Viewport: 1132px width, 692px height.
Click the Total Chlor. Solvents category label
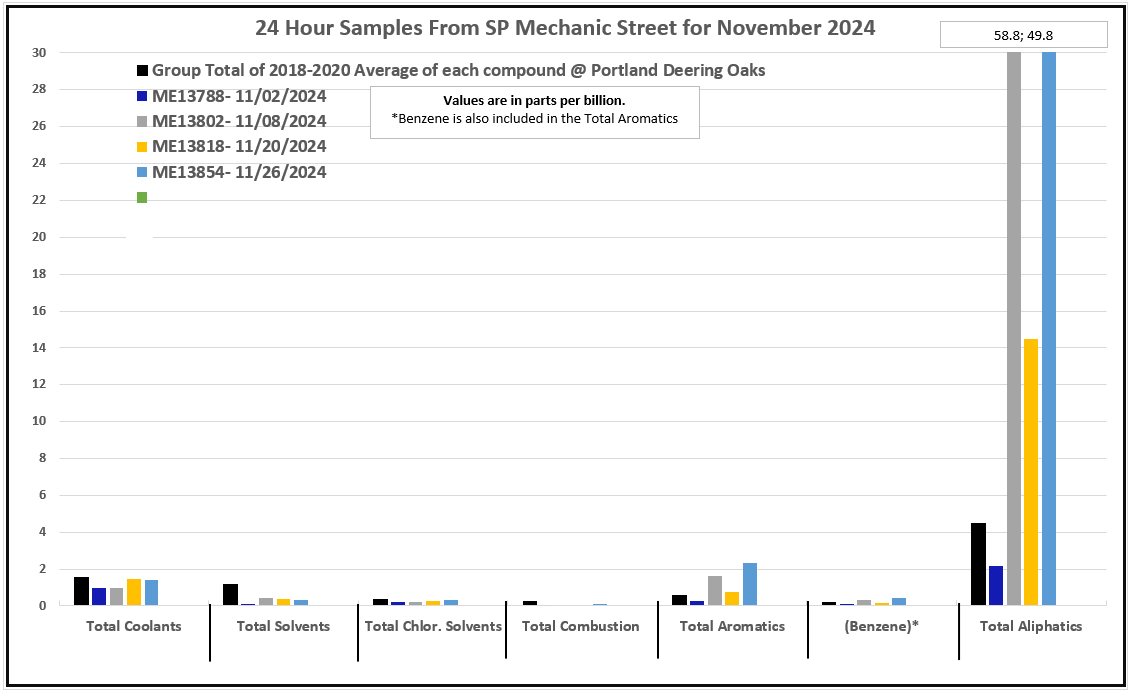click(x=433, y=626)
